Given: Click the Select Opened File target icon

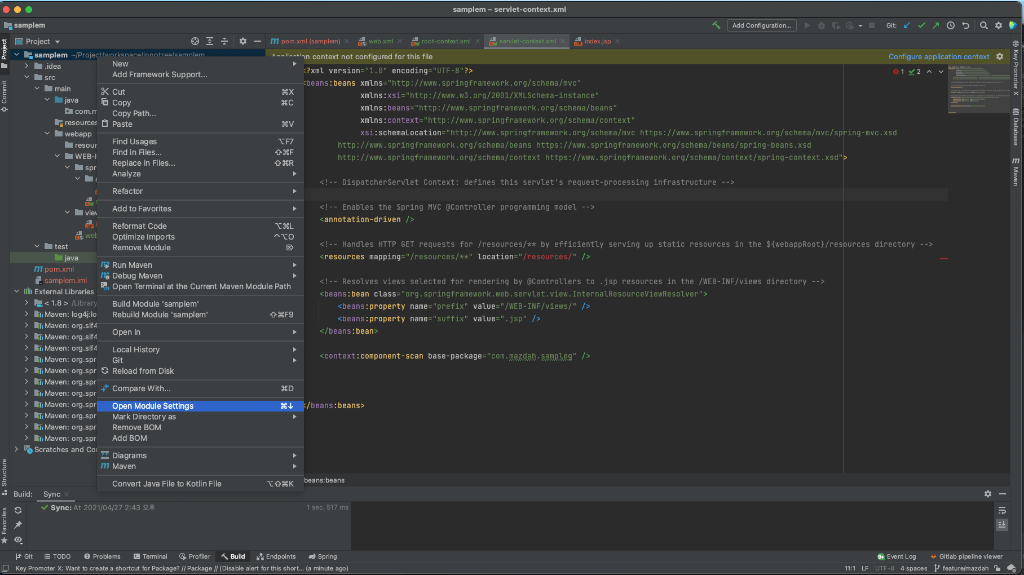Looking at the screenshot, I should coord(195,41).
